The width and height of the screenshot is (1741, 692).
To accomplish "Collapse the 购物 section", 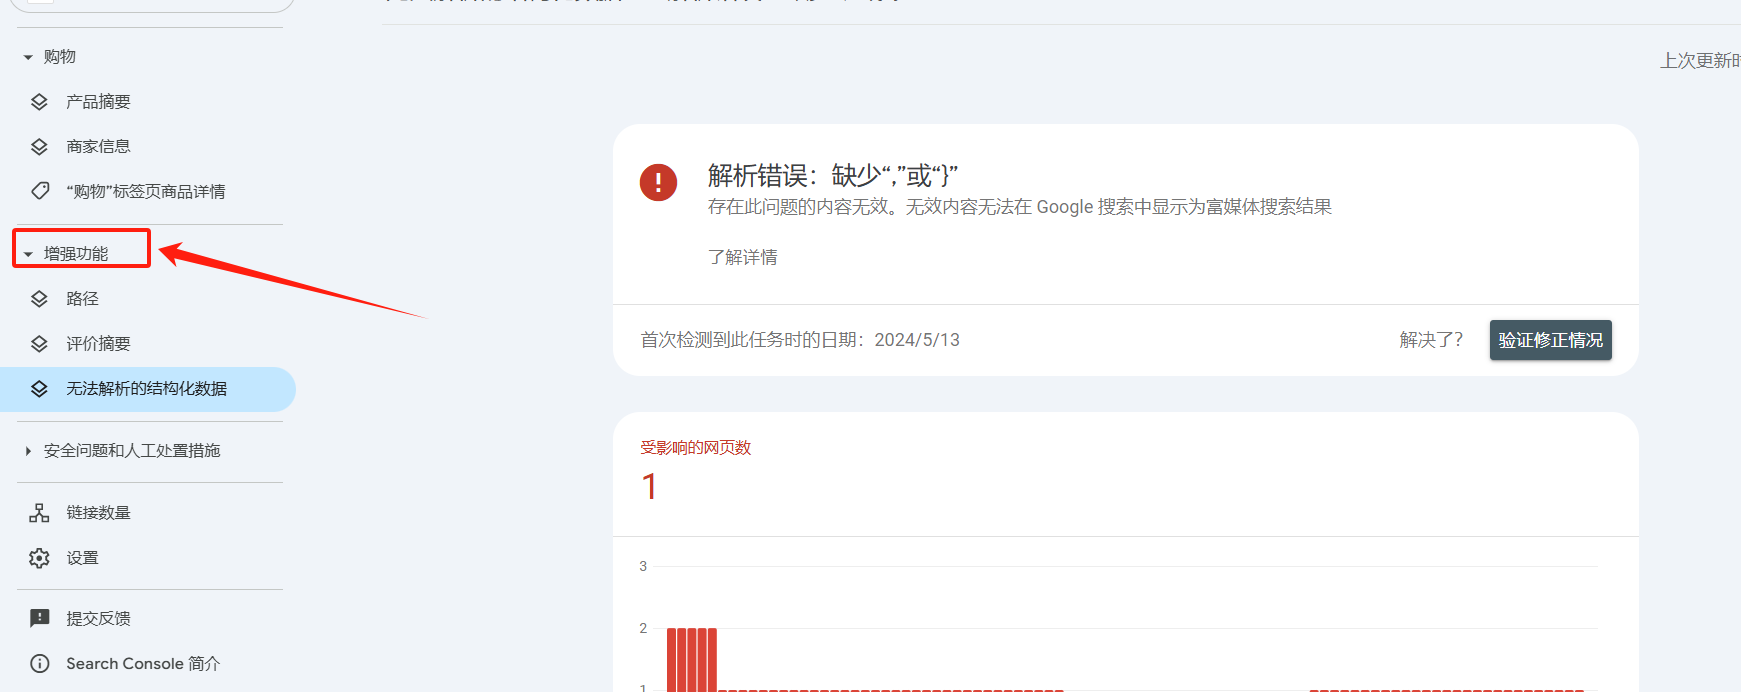I will [x=28, y=57].
